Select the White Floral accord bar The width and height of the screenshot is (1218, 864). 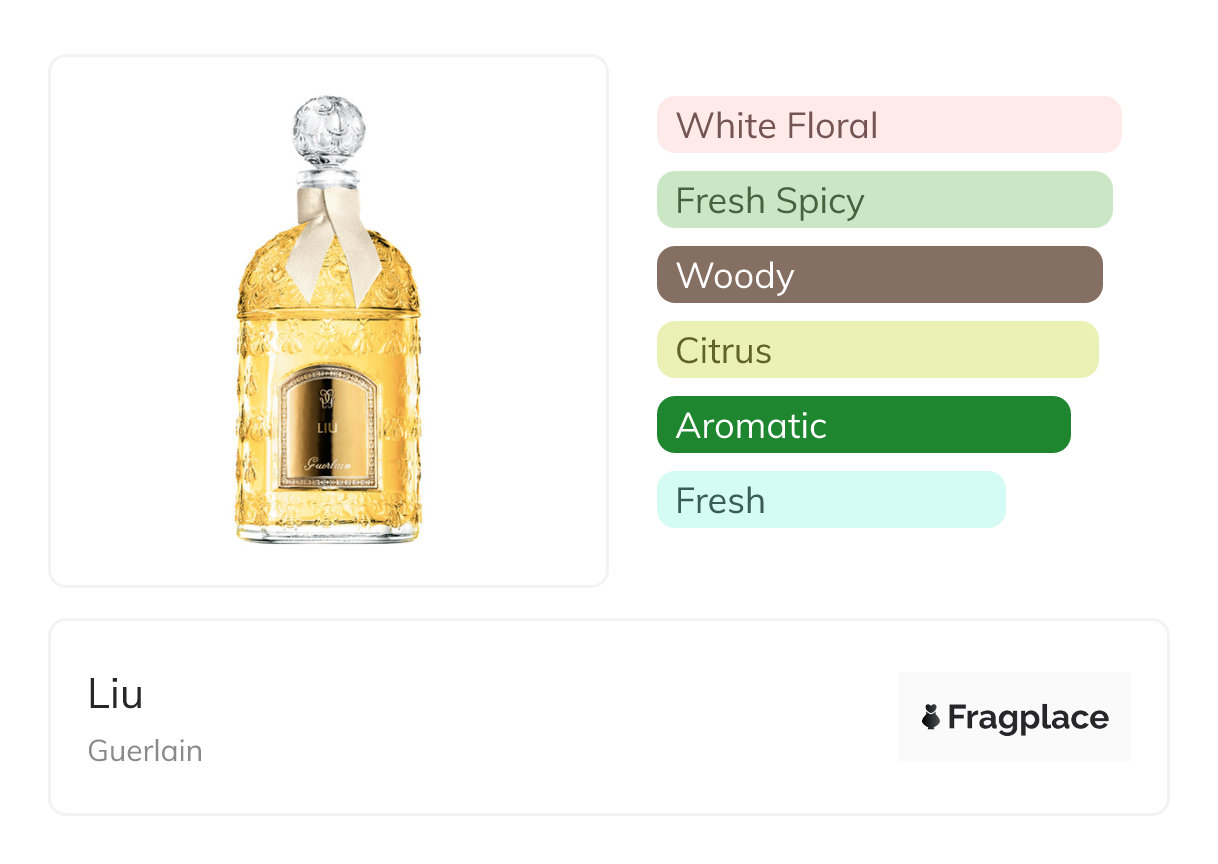(888, 125)
